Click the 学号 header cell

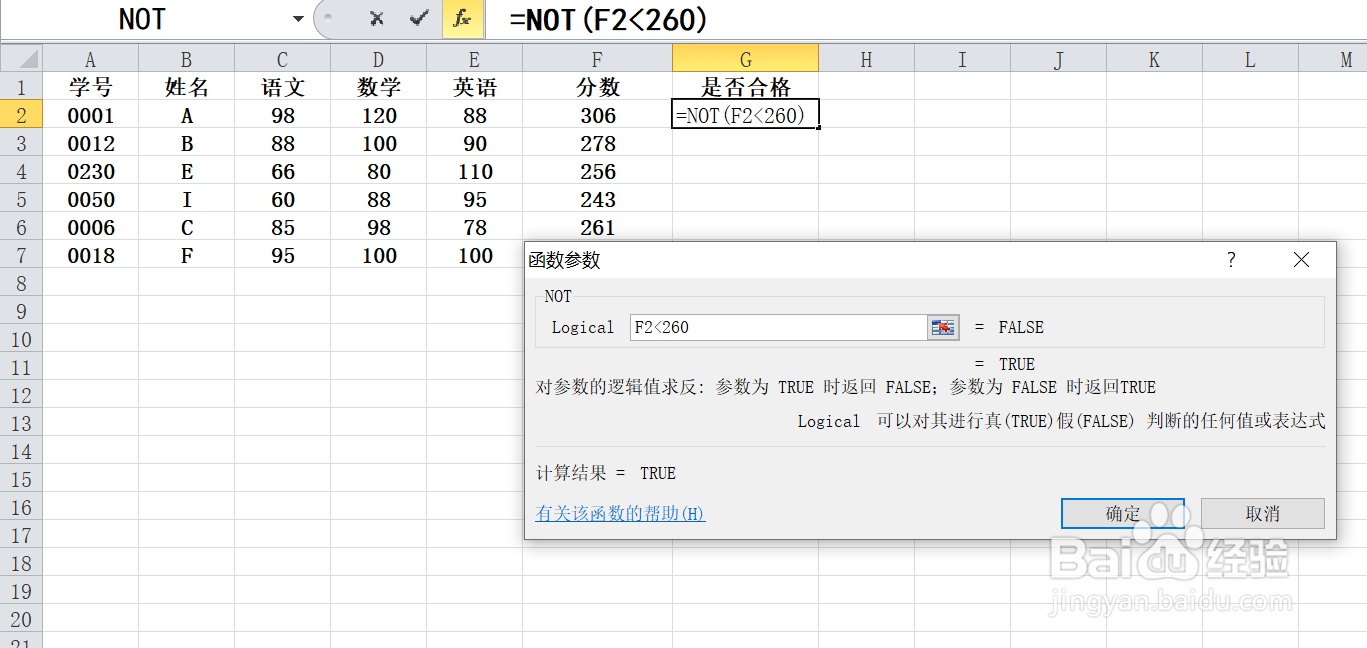tap(90, 87)
